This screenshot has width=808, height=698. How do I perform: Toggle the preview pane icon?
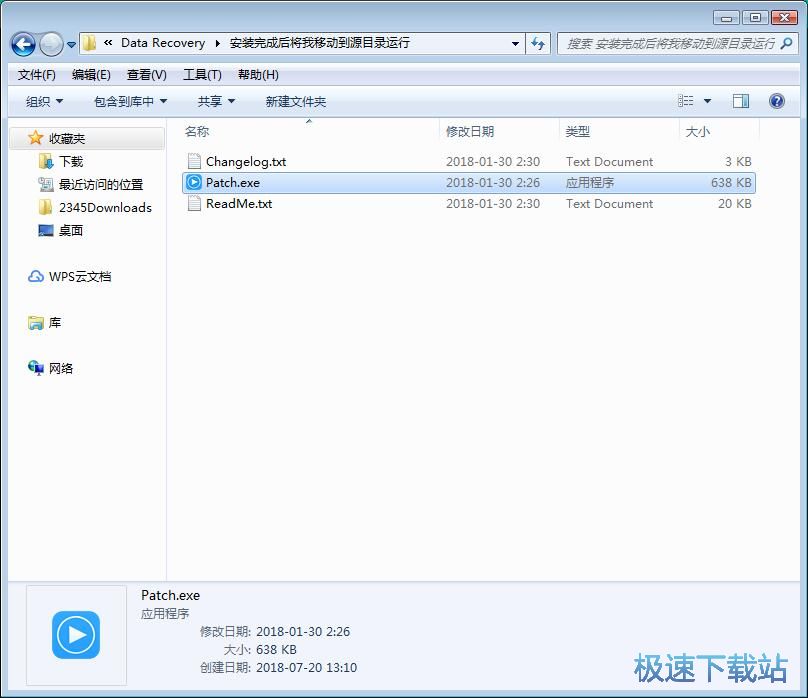click(741, 101)
